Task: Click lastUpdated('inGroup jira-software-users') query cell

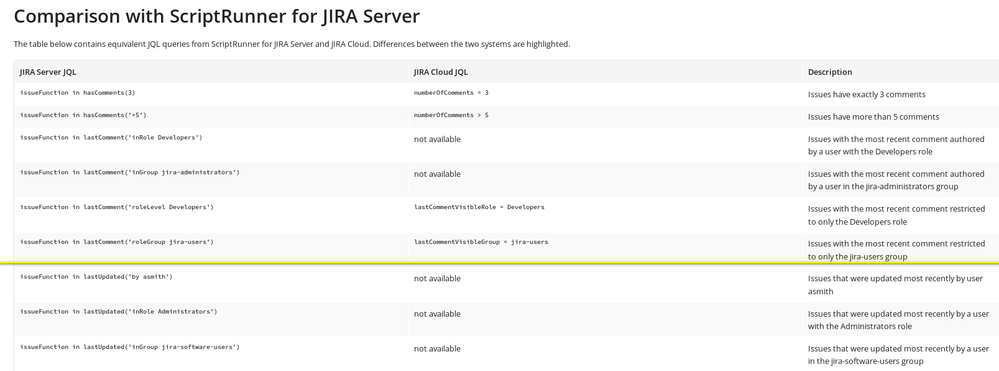Action: [130, 347]
